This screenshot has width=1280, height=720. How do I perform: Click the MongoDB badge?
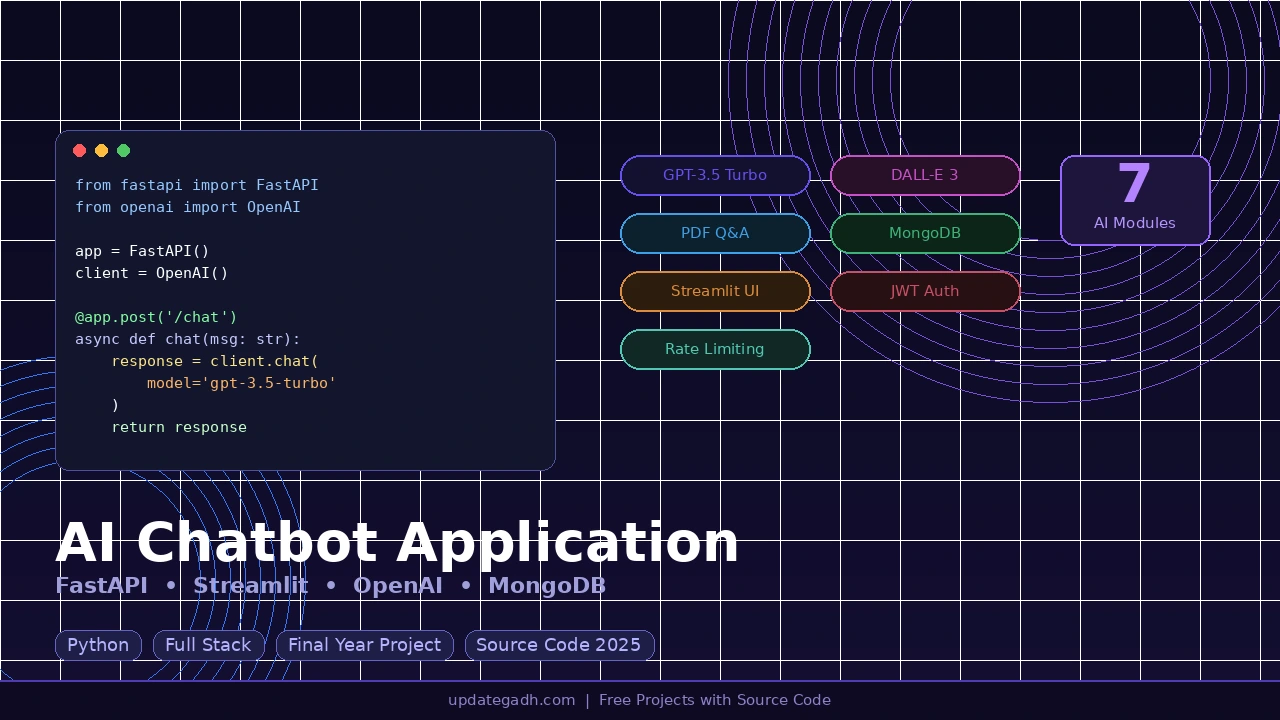click(x=924, y=233)
